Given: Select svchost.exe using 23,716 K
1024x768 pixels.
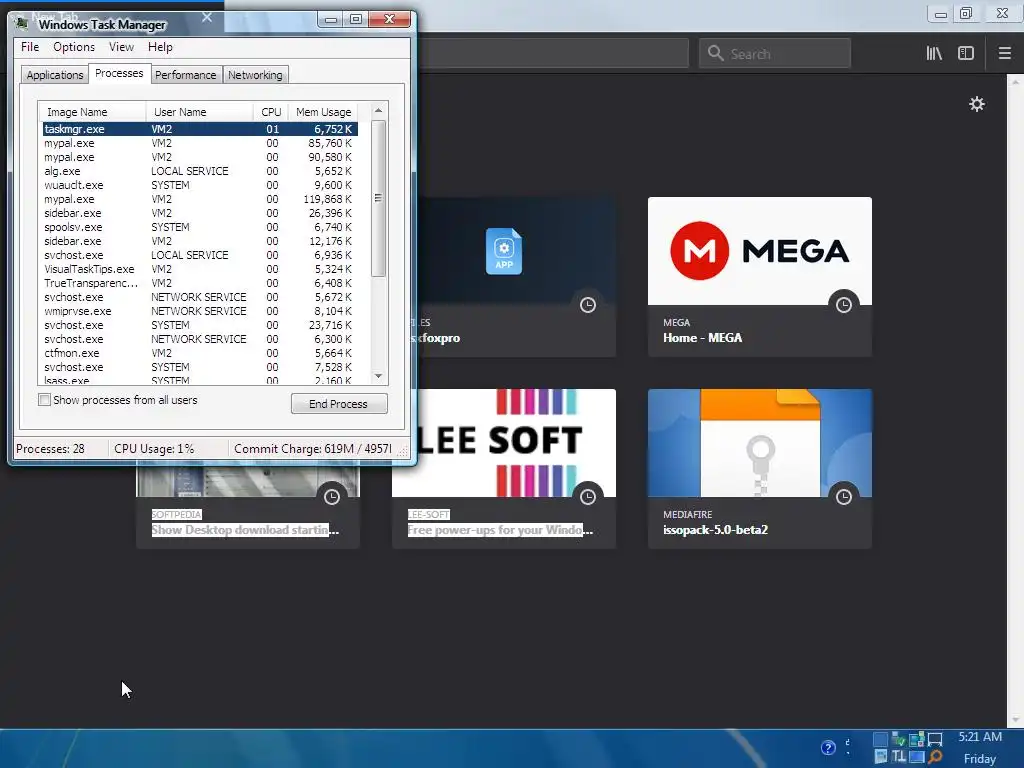Looking at the screenshot, I should tap(200, 325).
